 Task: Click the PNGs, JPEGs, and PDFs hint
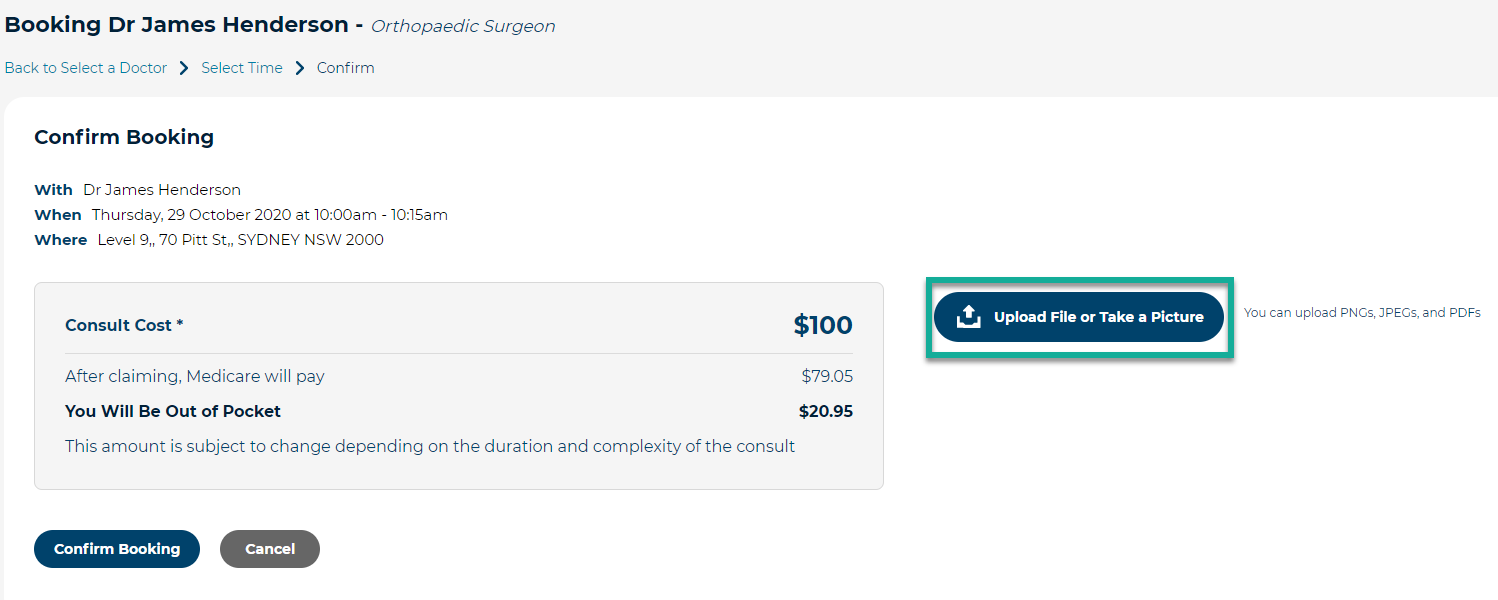pyautogui.click(x=1362, y=313)
